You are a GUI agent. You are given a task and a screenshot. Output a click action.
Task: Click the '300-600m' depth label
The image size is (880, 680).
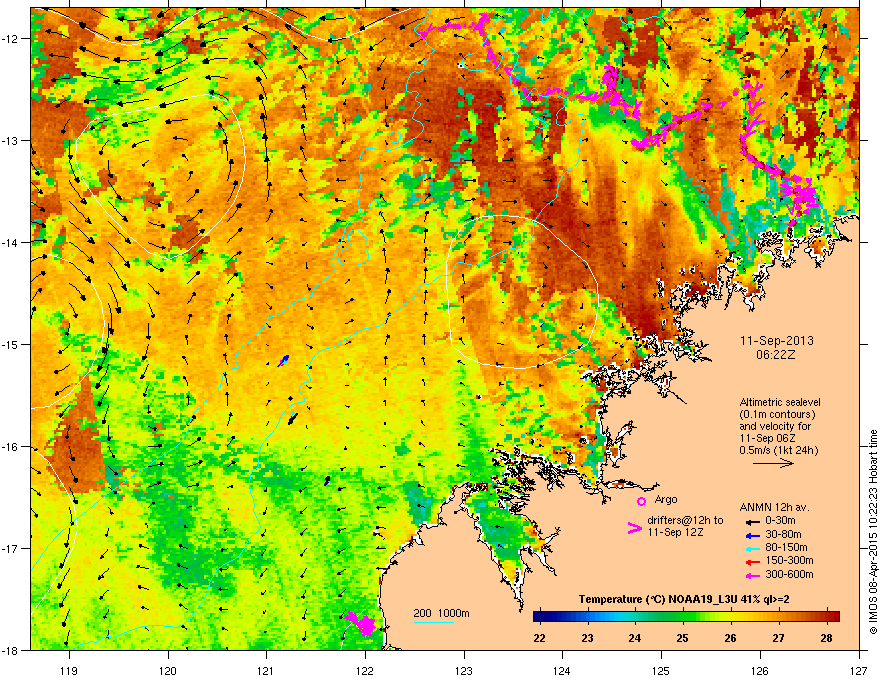(x=790, y=575)
